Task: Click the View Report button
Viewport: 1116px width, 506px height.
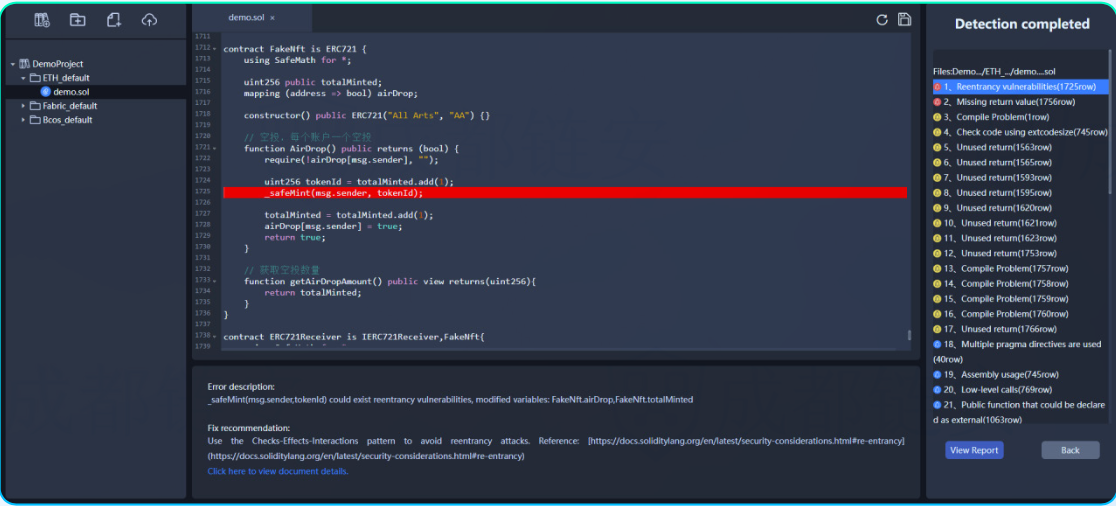Action: [x=974, y=450]
